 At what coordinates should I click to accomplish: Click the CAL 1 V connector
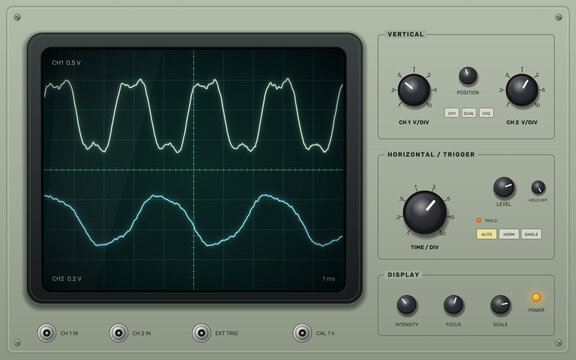302,333
